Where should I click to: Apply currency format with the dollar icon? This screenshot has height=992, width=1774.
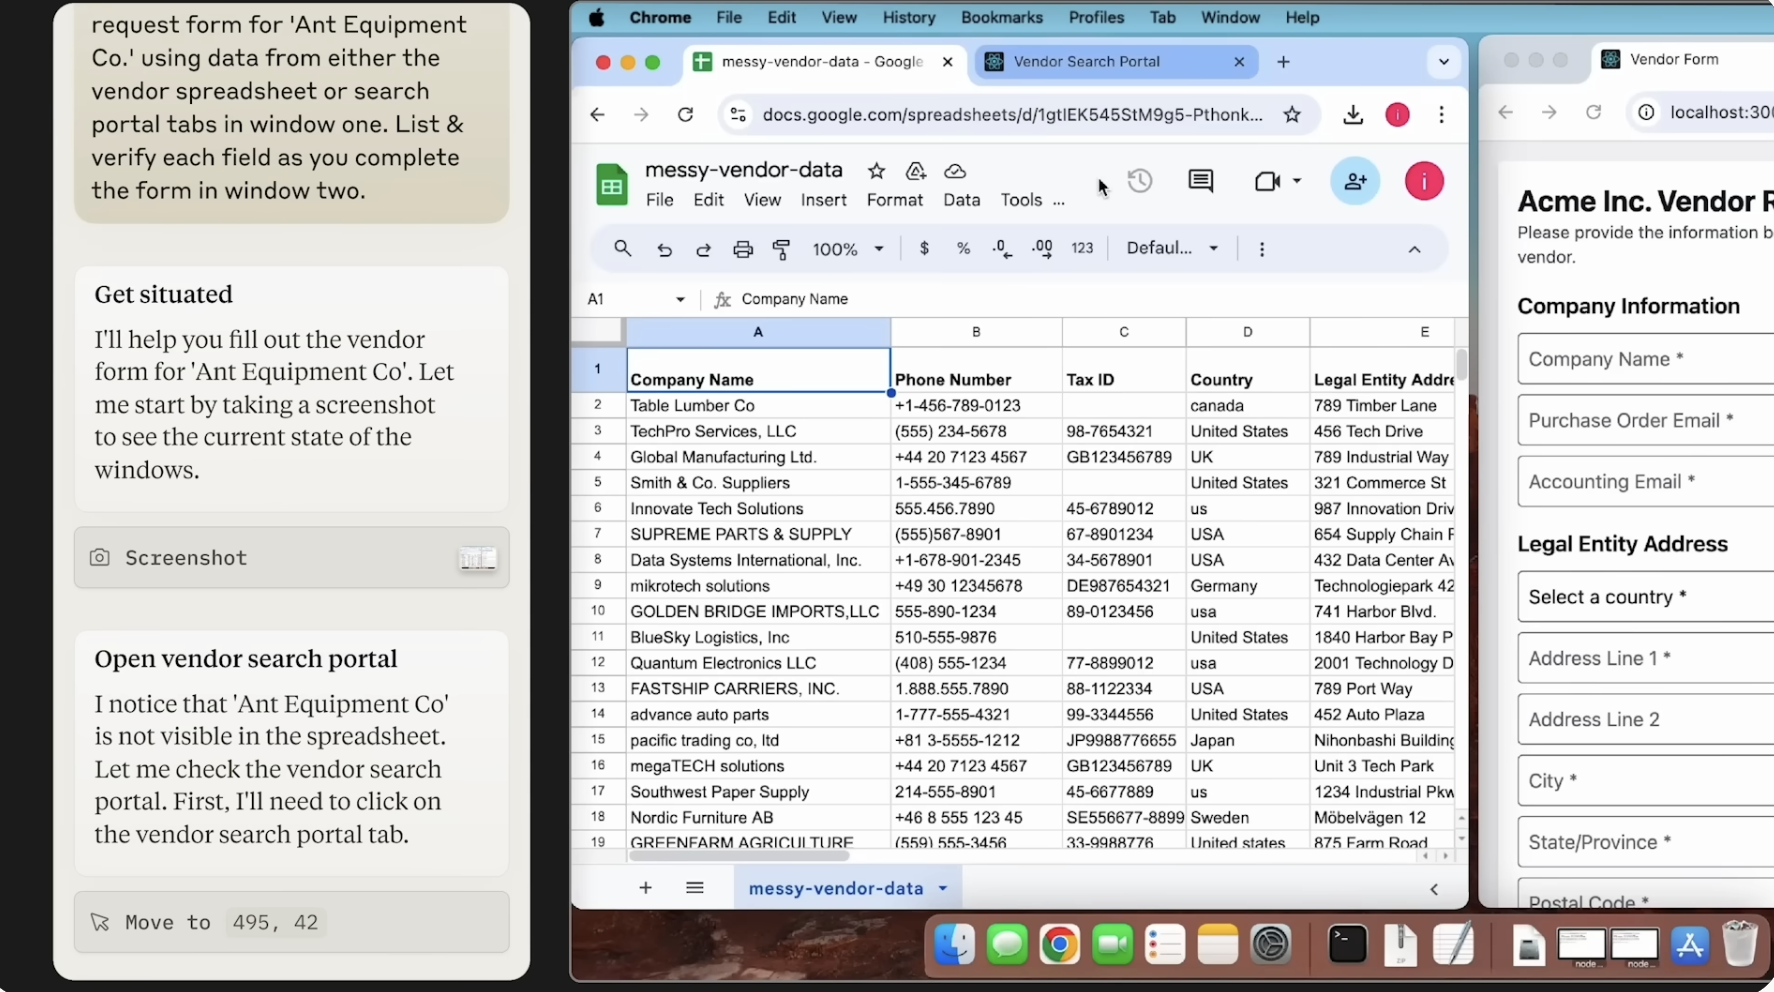click(924, 248)
